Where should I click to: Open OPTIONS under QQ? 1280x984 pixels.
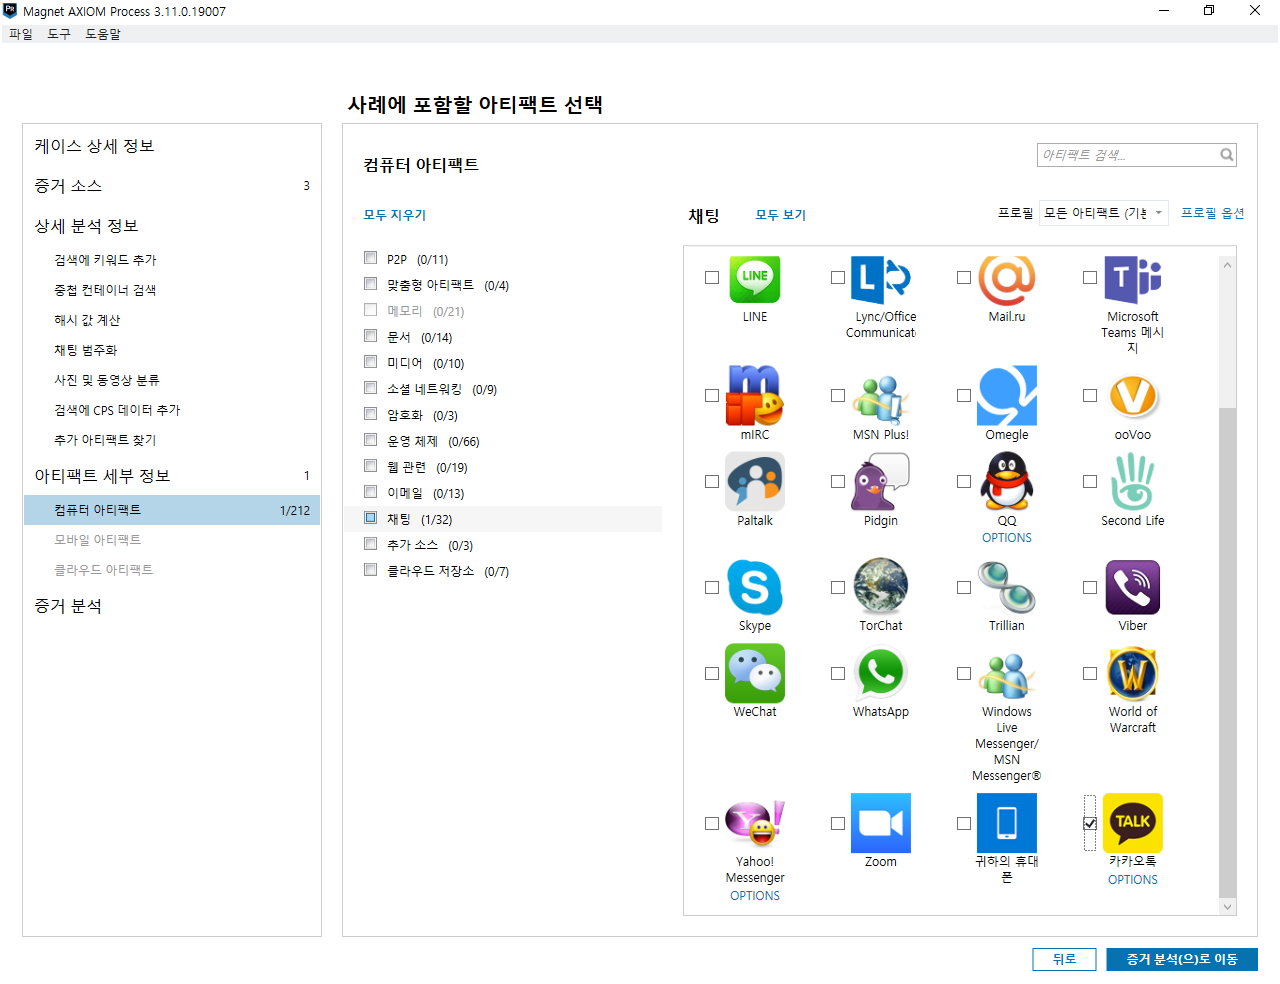pos(1007,538)
